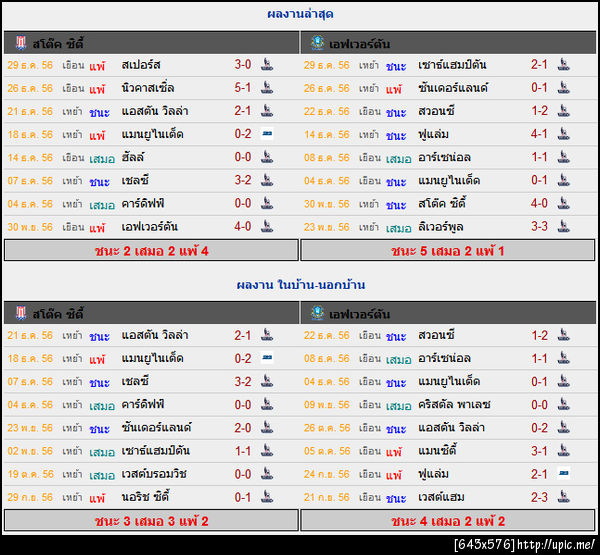This screenshot has height=555, width=600.
Task: Click score 2-3 in the เวสต์แฮม row
Action: (x=539, y=497)
